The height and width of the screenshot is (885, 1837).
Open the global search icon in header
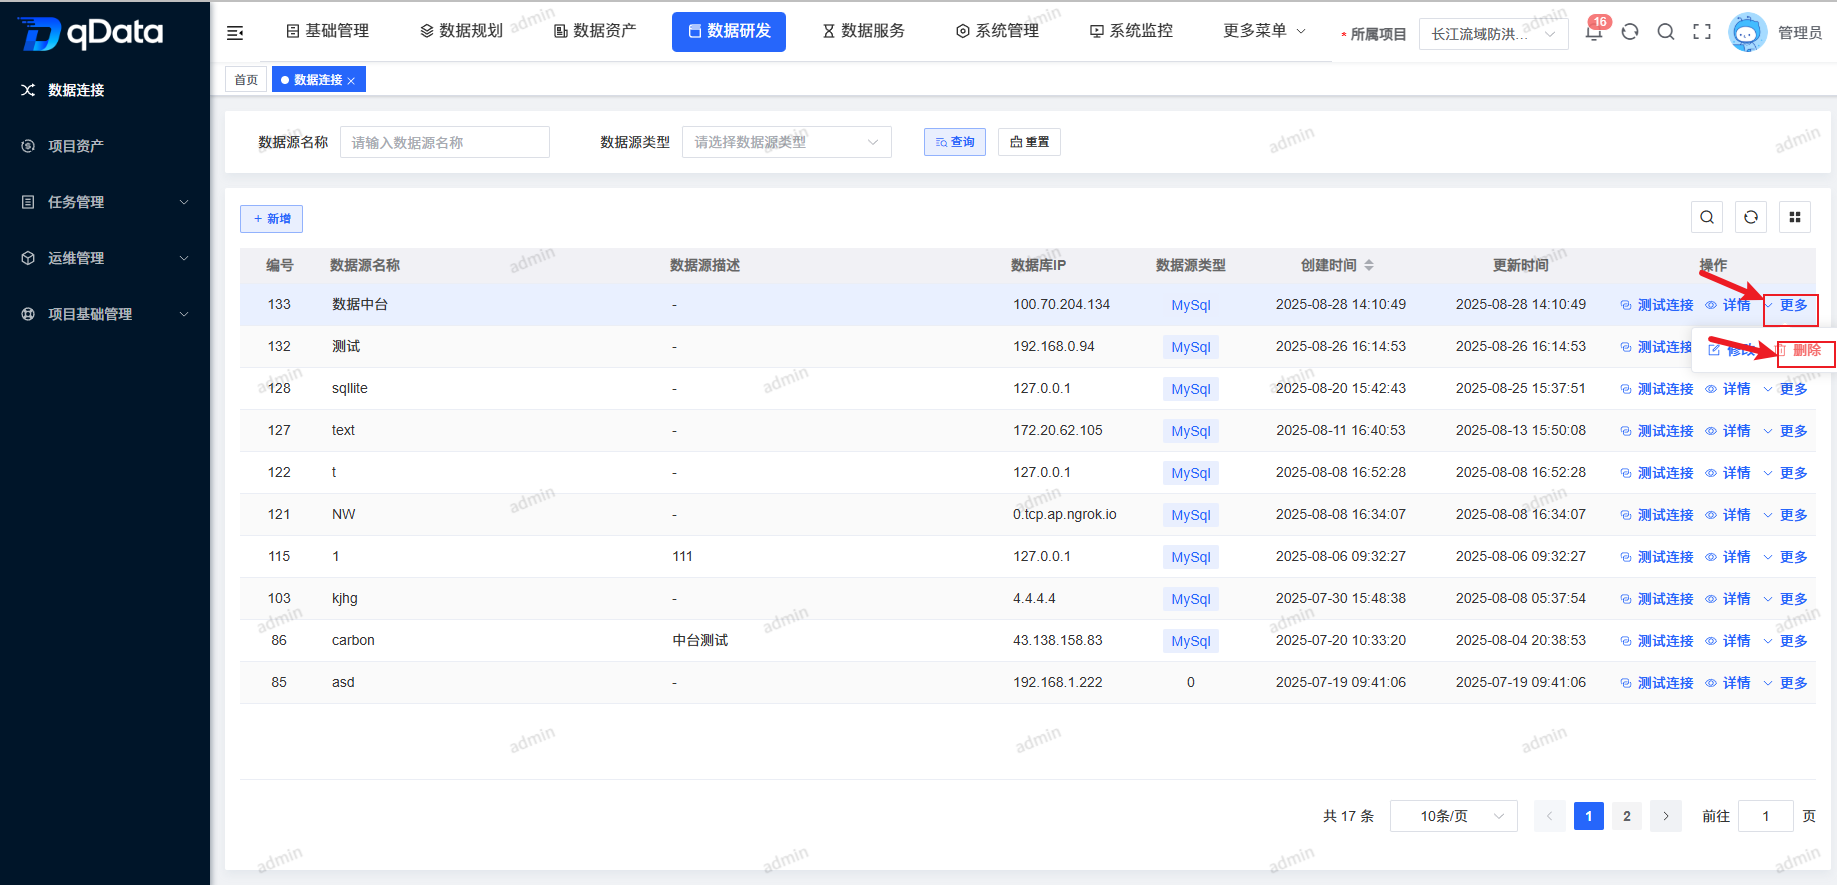coord(1666,31)
